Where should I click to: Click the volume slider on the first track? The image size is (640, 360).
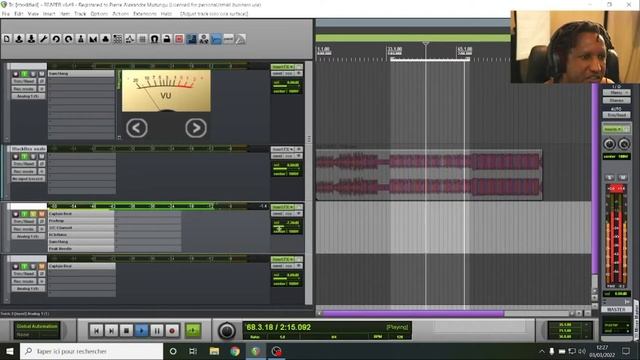click(x=286, y=86)
